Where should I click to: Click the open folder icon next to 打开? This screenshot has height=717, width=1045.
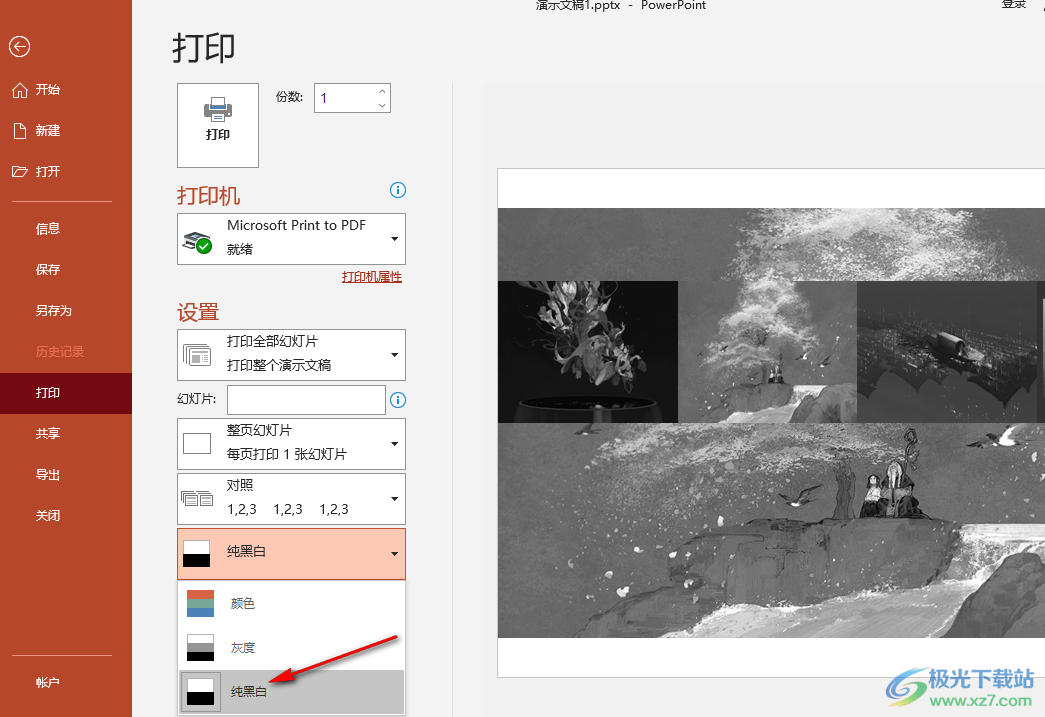pyautogui.click(x=20, y=171)
